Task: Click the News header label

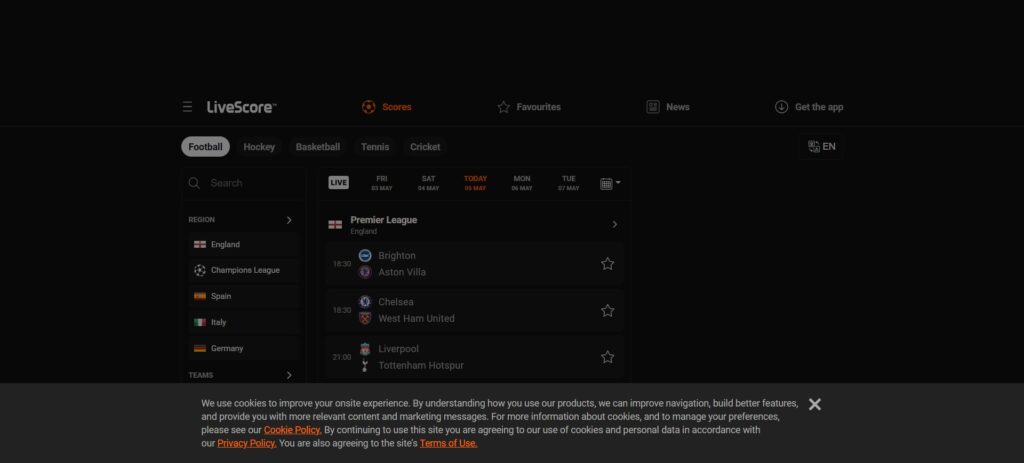Action: [x=678, y=107]
